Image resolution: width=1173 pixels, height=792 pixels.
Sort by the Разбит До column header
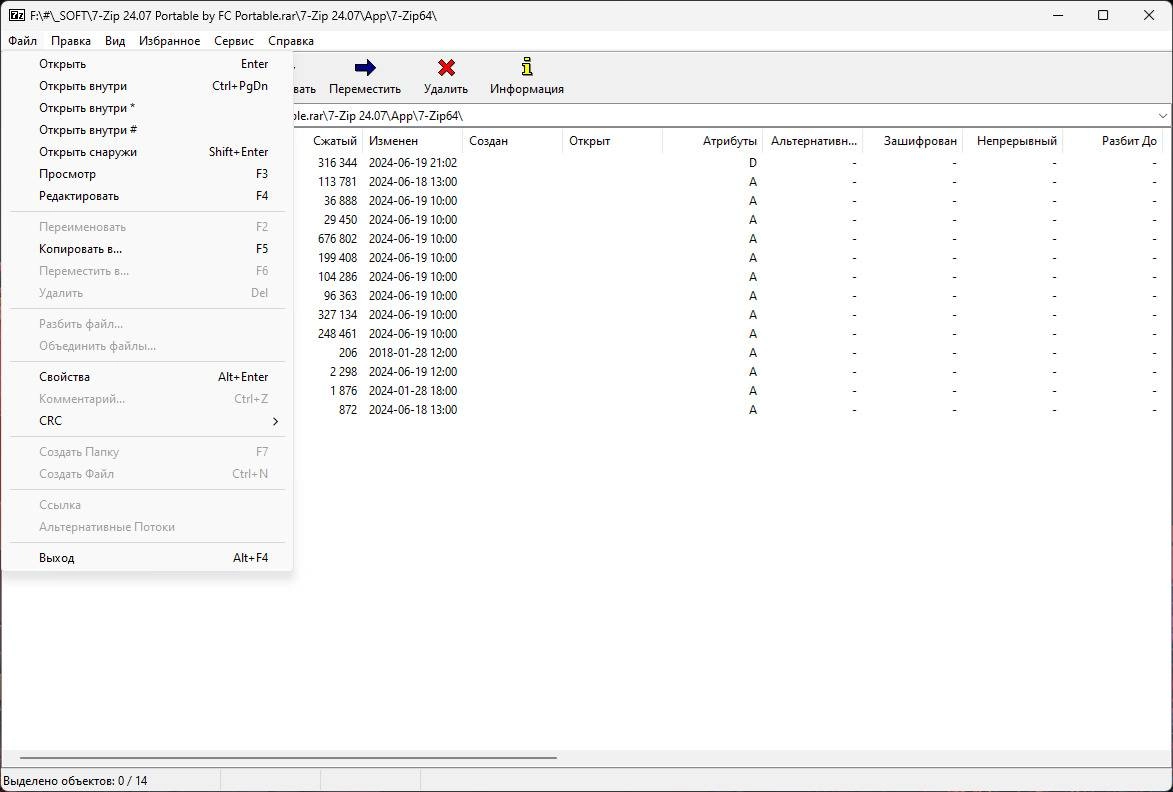coord(1112,141)
